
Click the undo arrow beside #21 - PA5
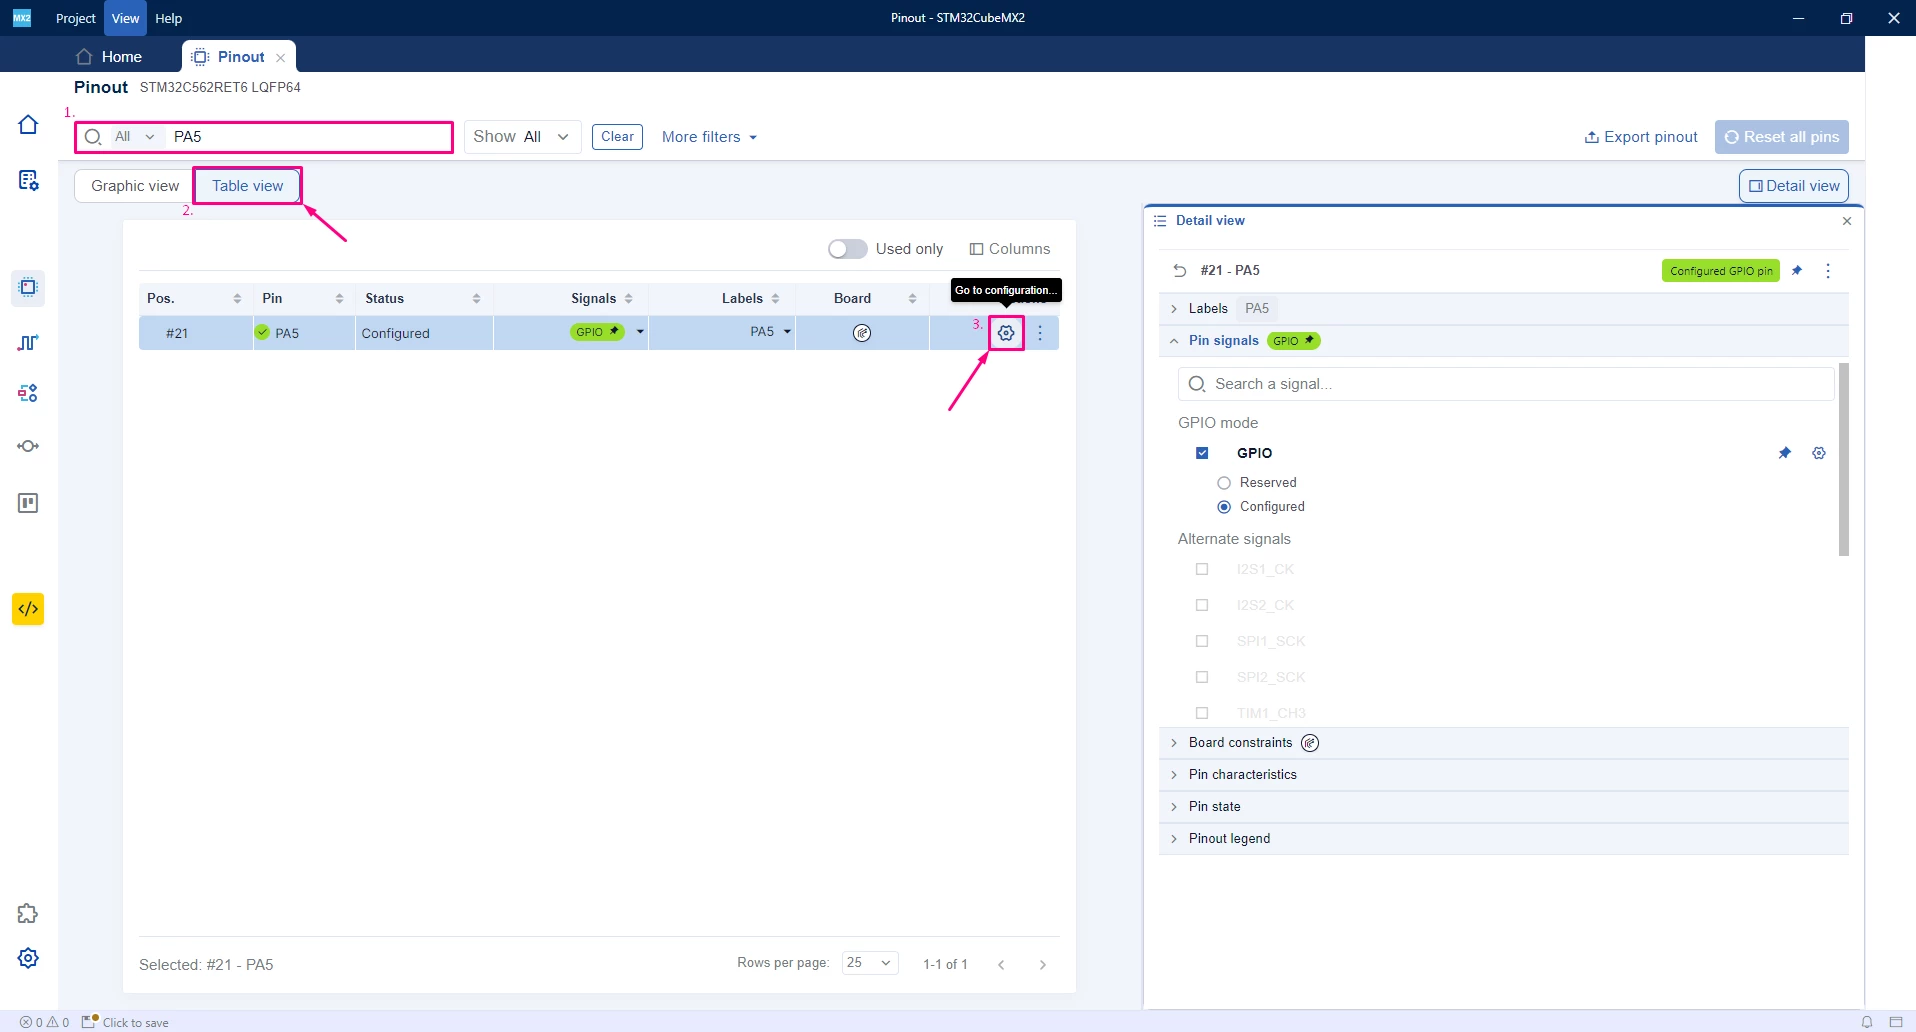(x=1180, y=271)
